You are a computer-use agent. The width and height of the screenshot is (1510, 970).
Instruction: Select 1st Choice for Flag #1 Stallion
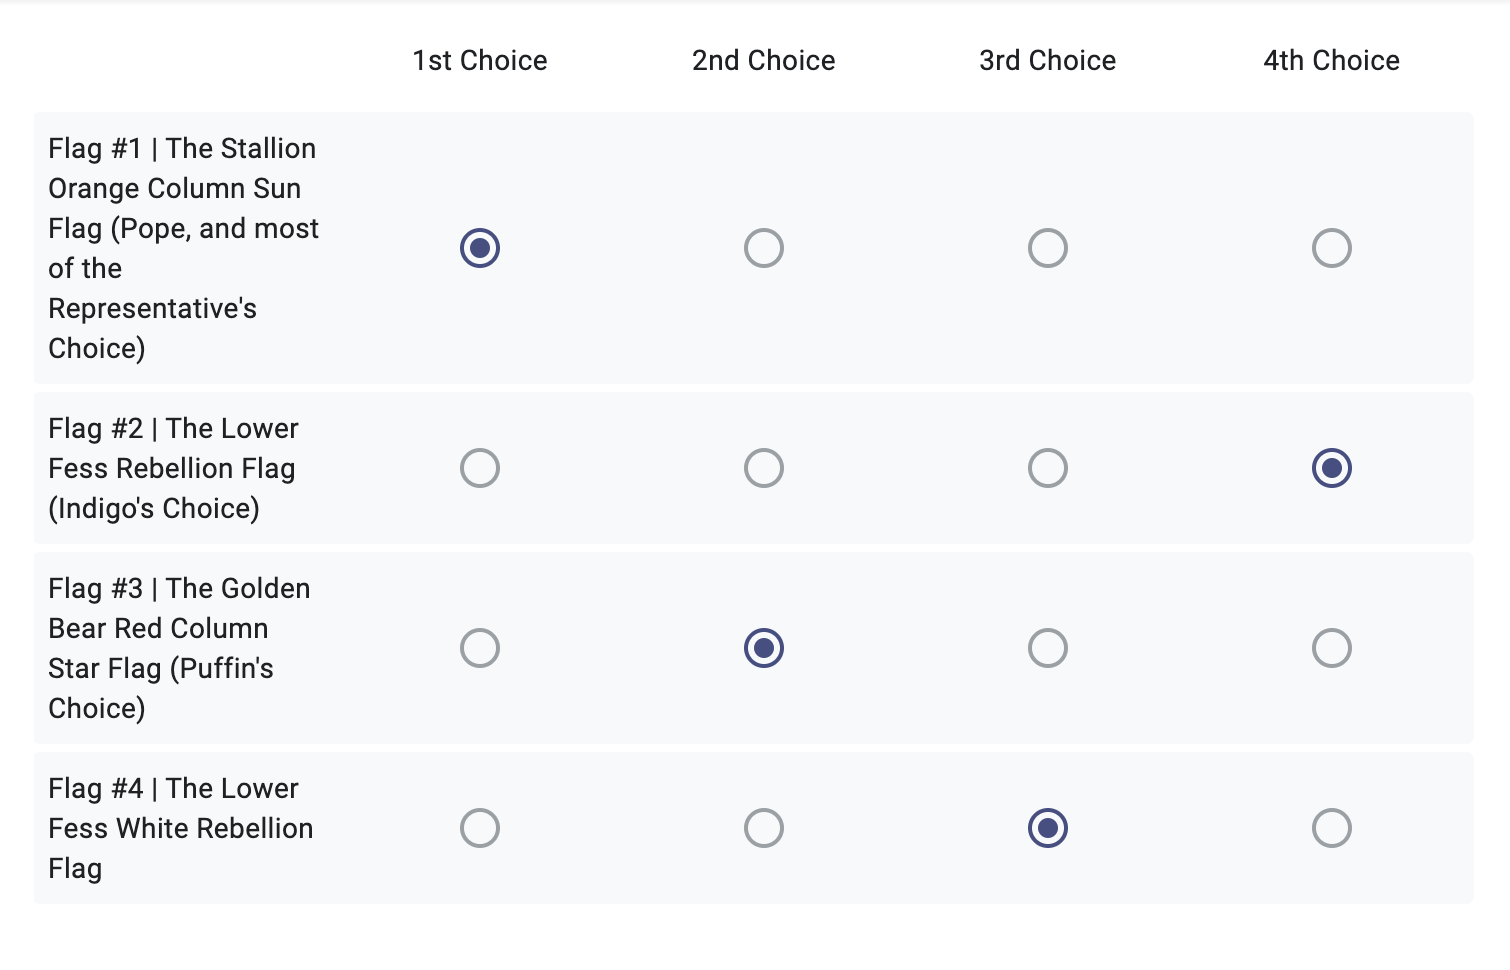coord(480,248)
